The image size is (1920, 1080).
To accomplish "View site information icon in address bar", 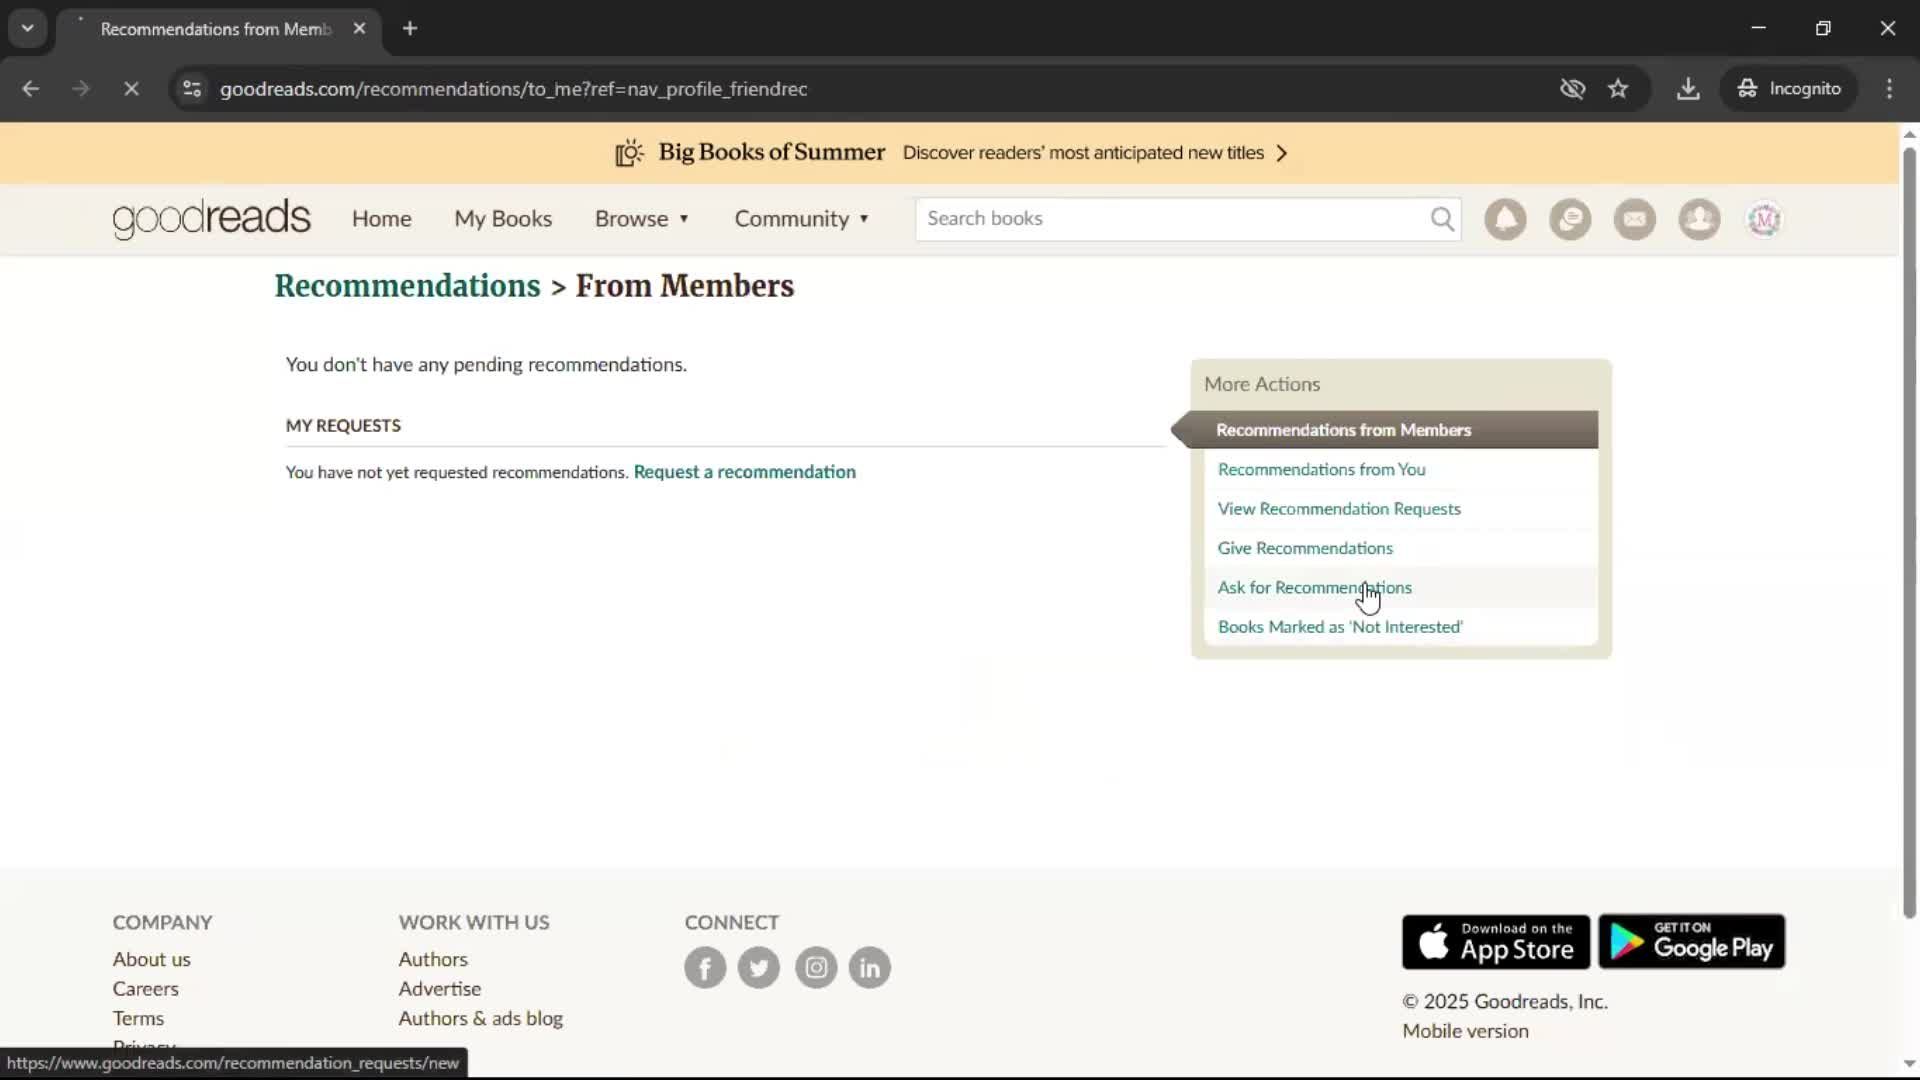I will 192,89.
